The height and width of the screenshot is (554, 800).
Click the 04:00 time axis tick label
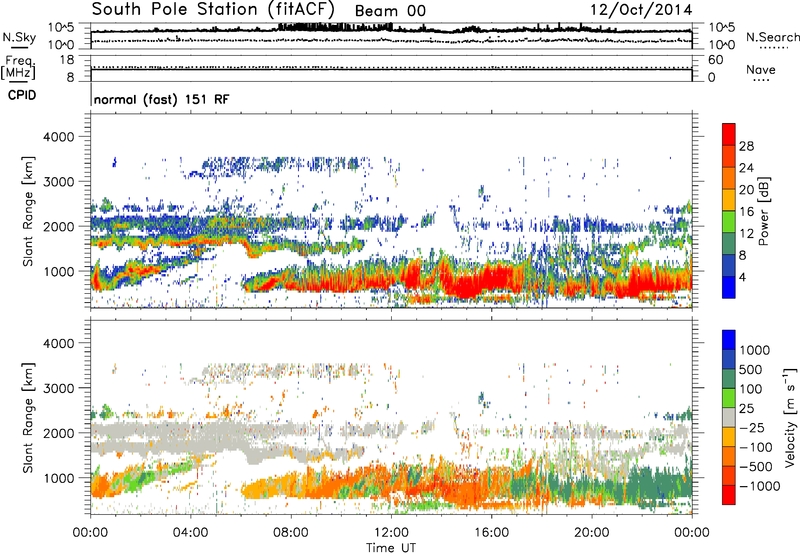pos(191,533)
